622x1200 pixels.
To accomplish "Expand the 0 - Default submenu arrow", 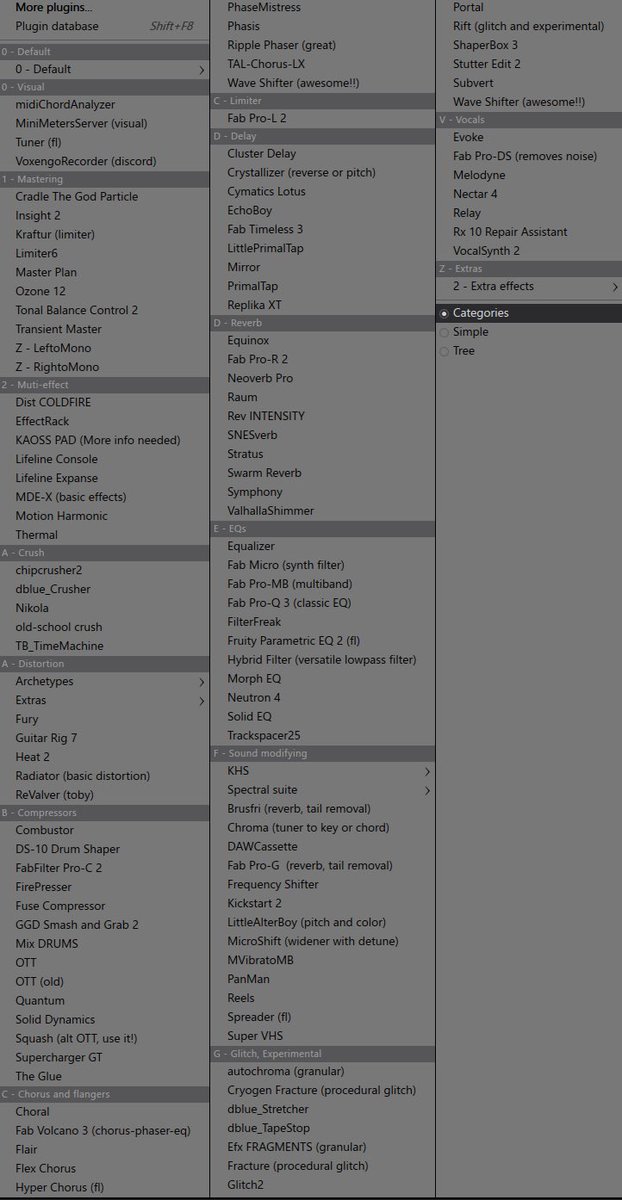I will pyautogui.click(x=202, y=70).
